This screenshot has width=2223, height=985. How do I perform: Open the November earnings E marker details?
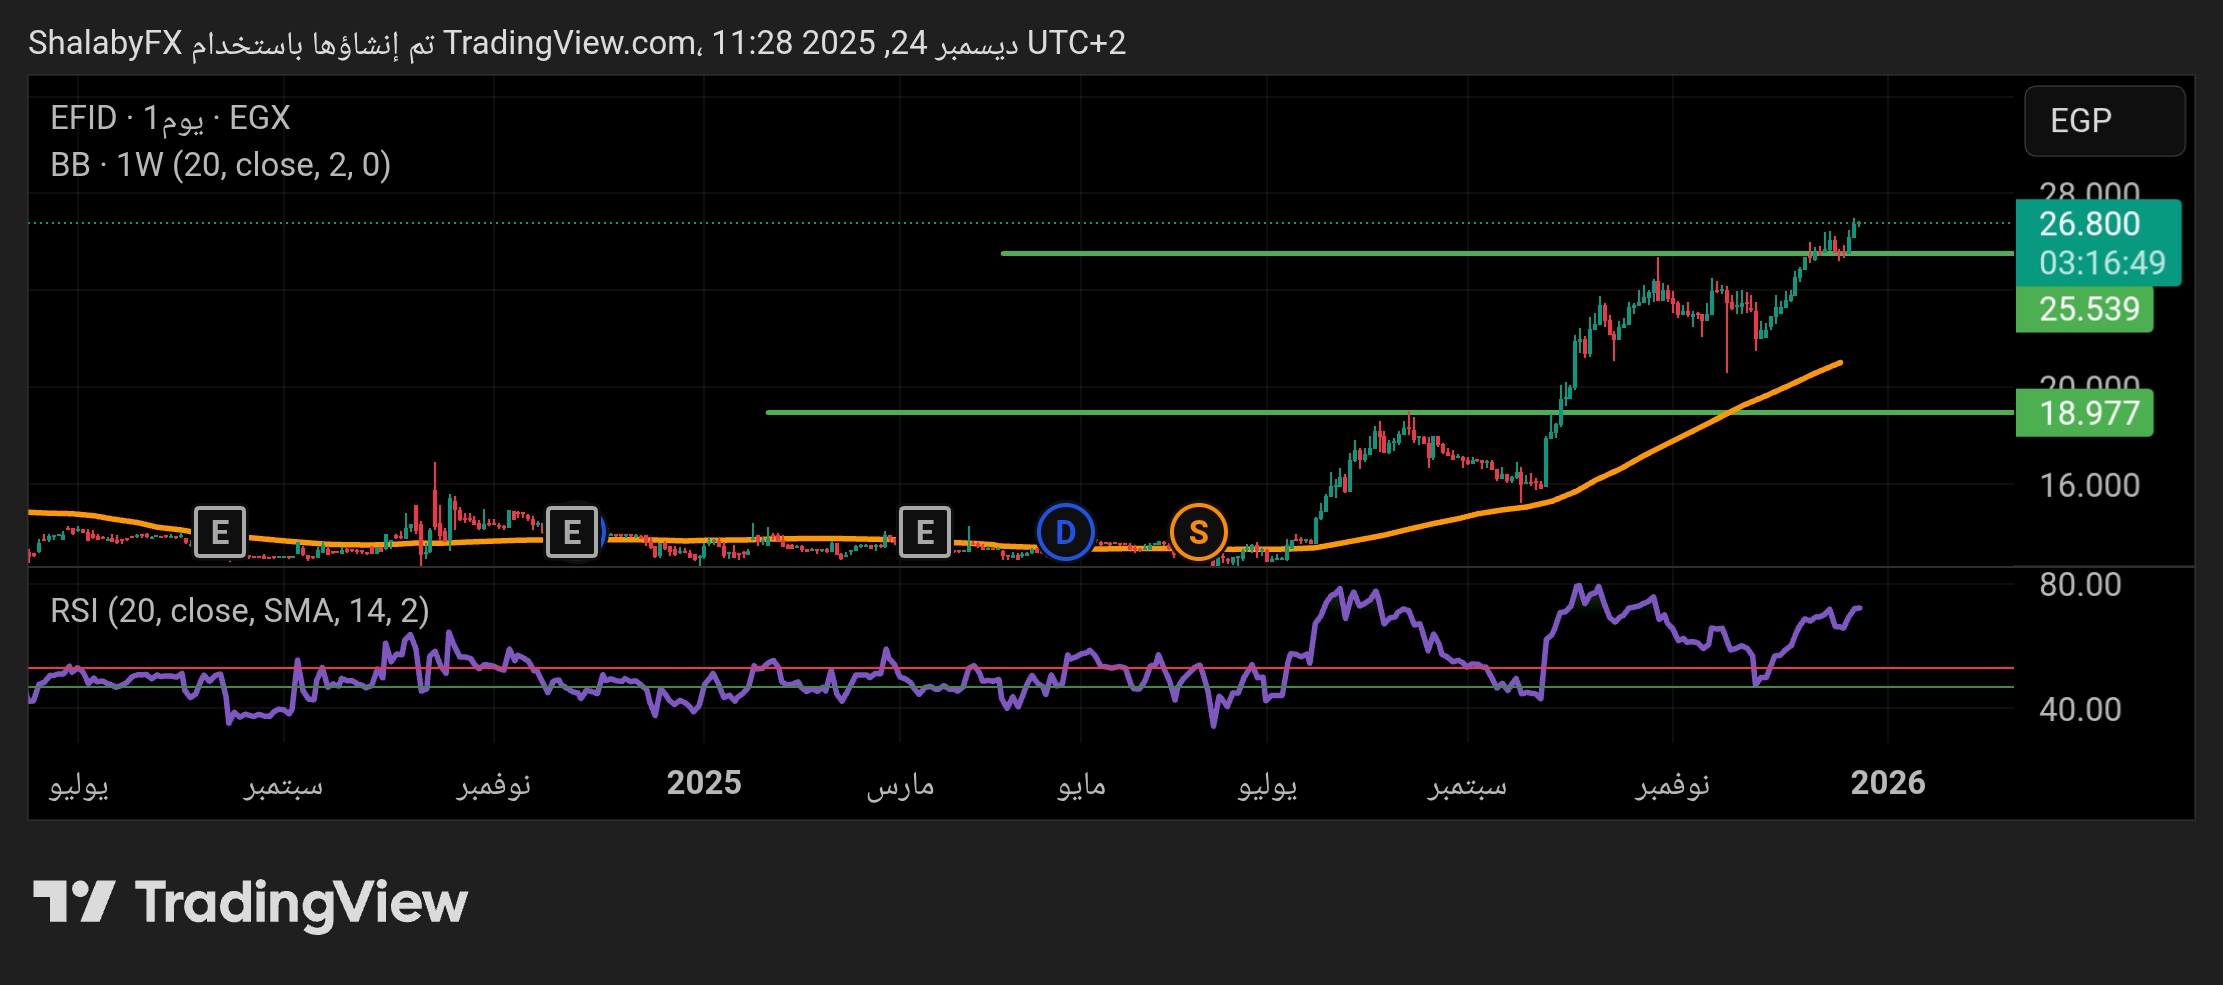[573, 533]
